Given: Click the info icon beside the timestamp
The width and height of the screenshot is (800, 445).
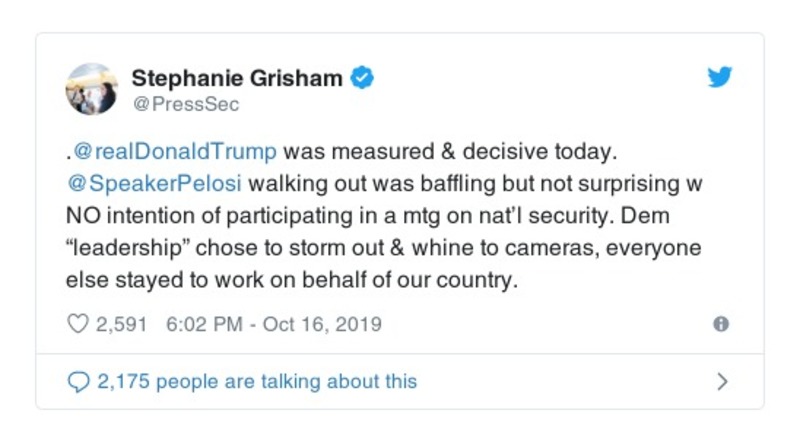Looking at the screenshot, I should (720, 325).
